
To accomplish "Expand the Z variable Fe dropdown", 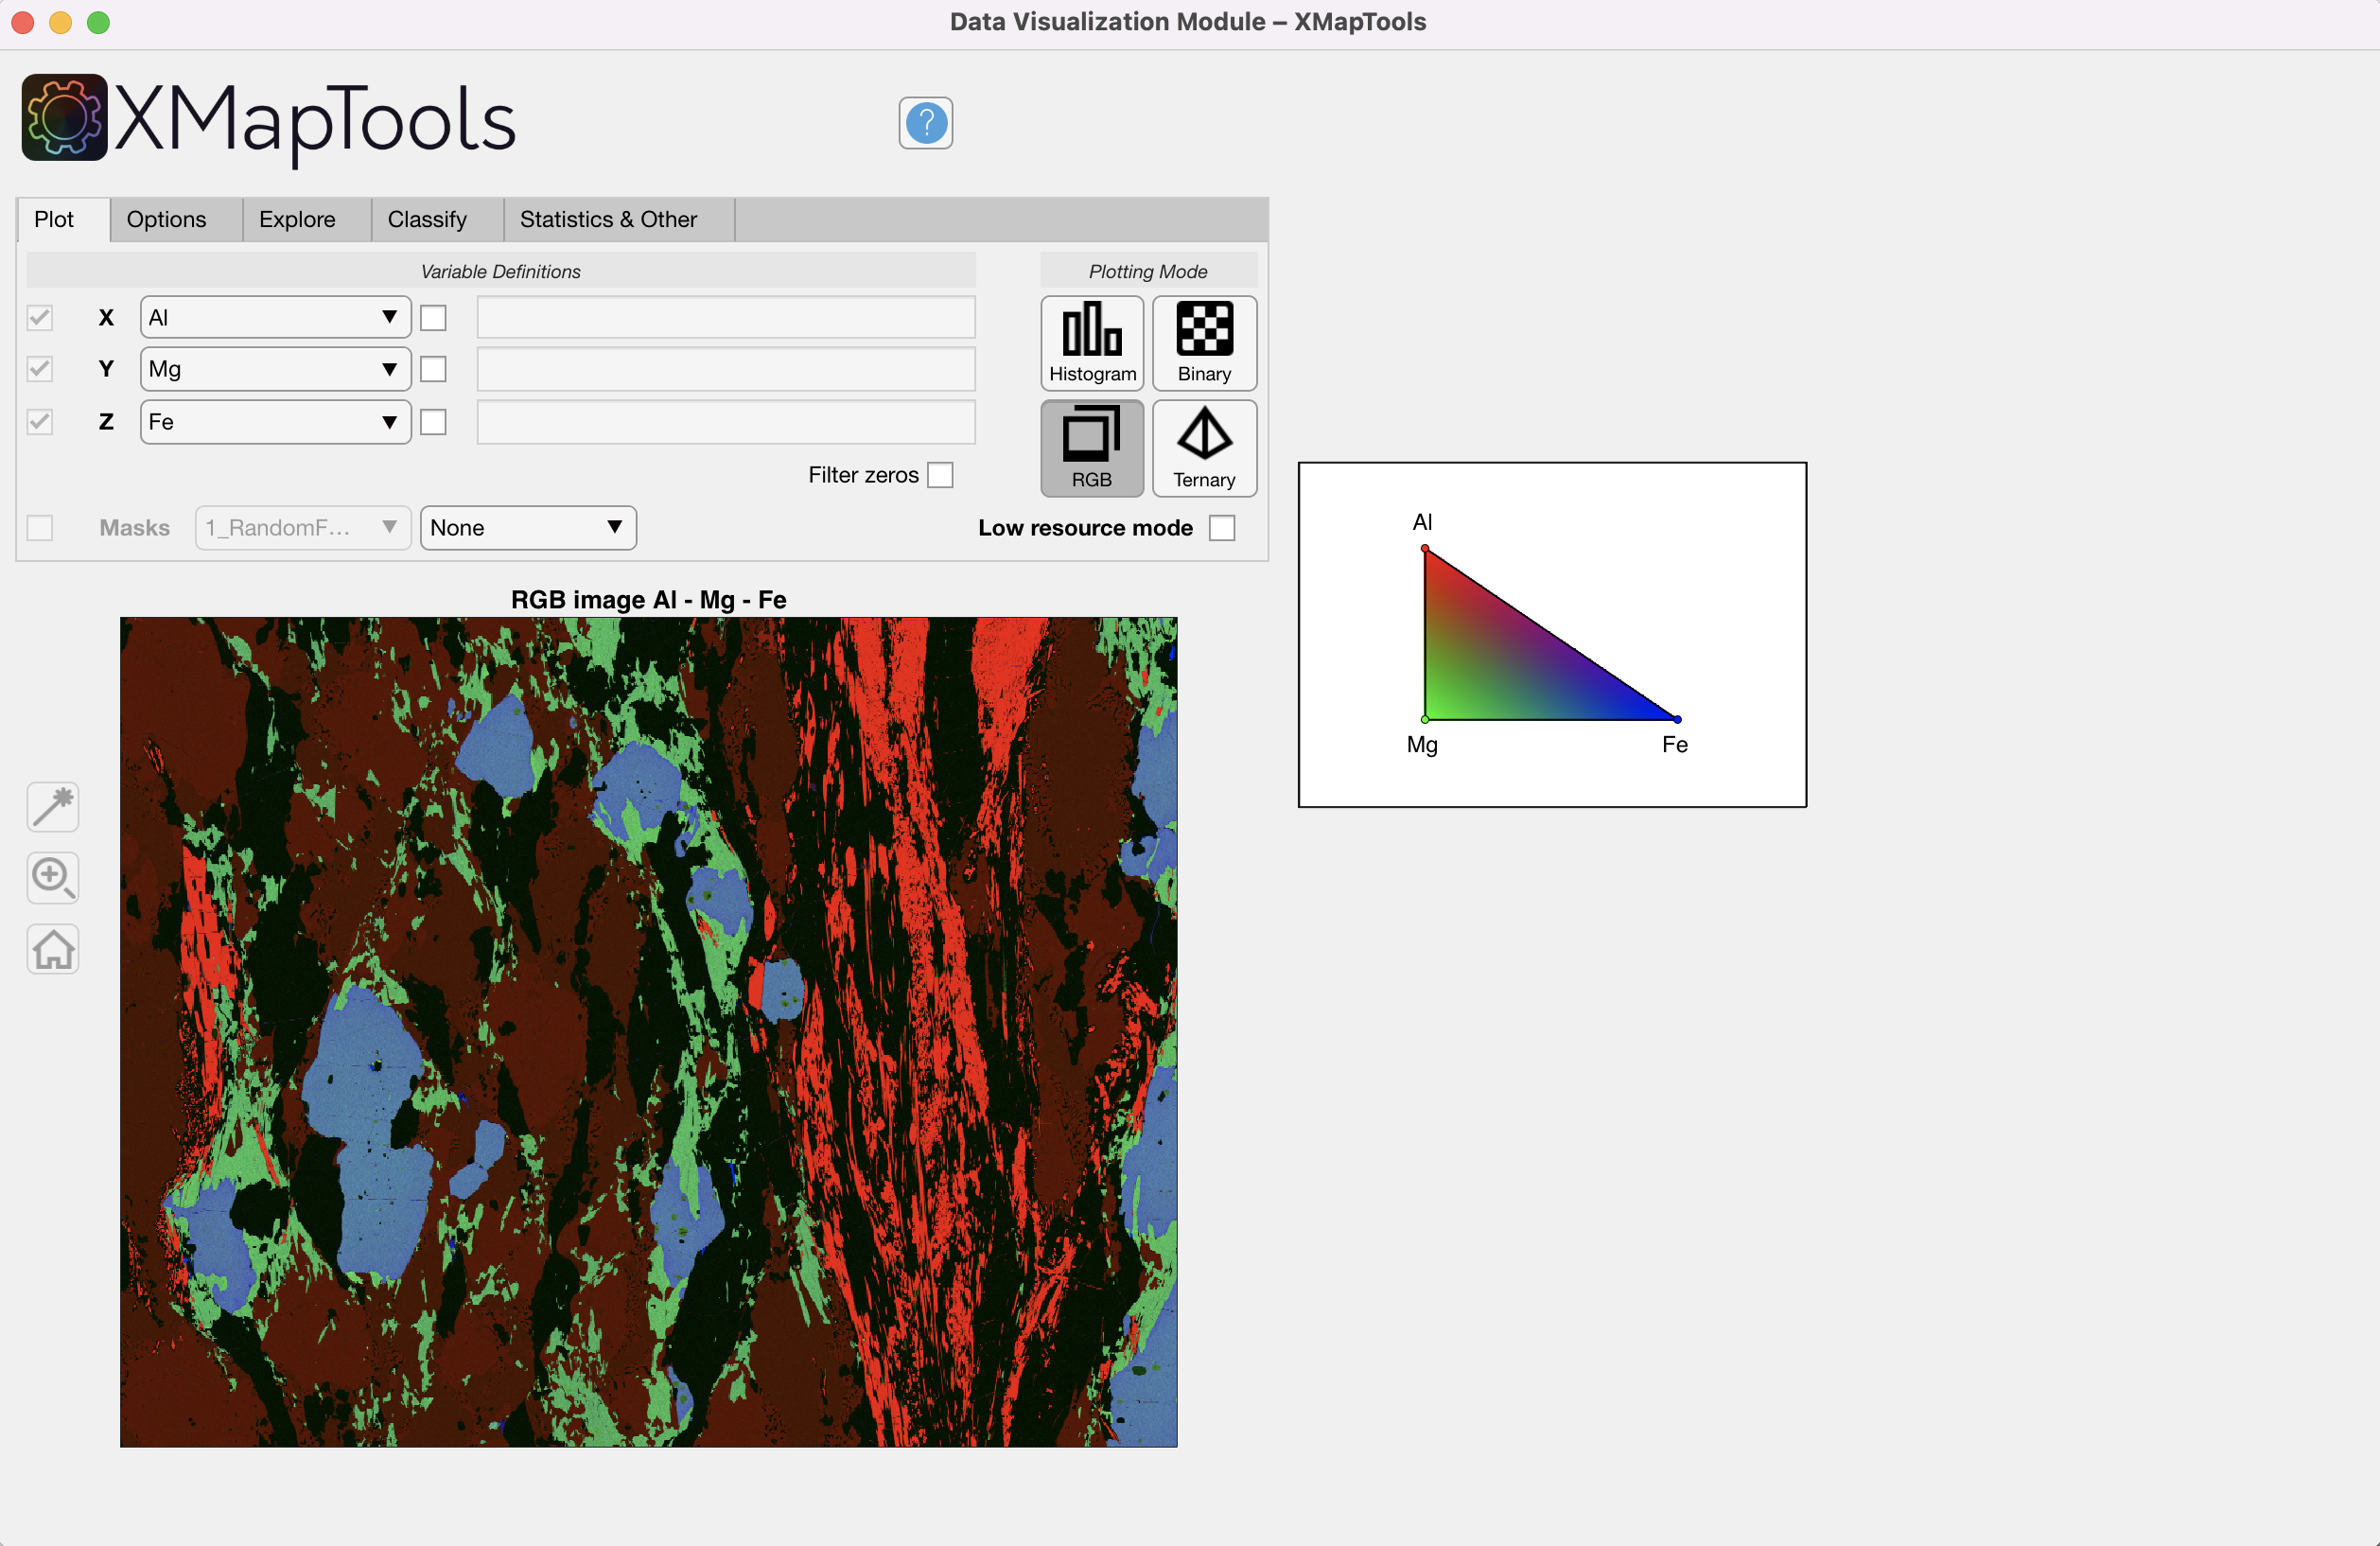I will tap(275, 422).
